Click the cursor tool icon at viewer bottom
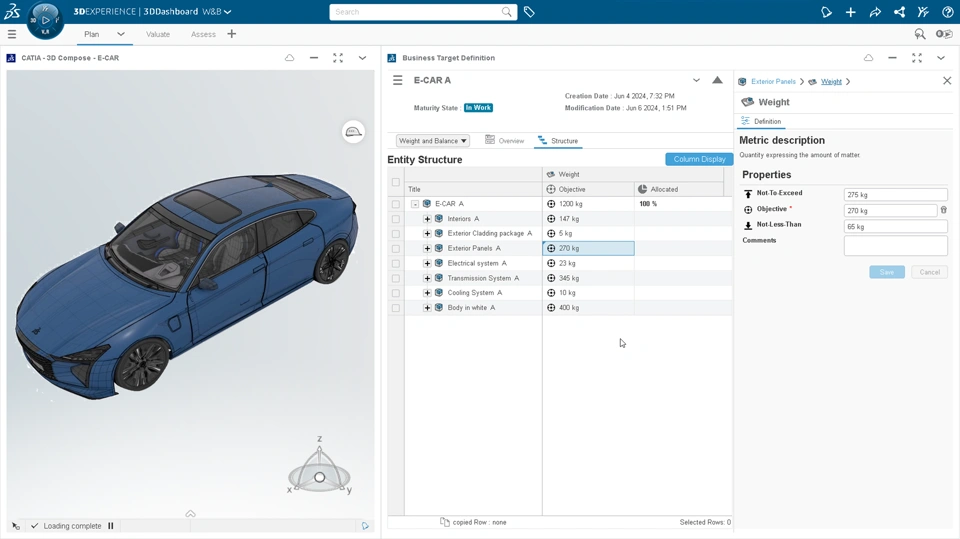Screen dimensions: 960x539 (16, 526)
